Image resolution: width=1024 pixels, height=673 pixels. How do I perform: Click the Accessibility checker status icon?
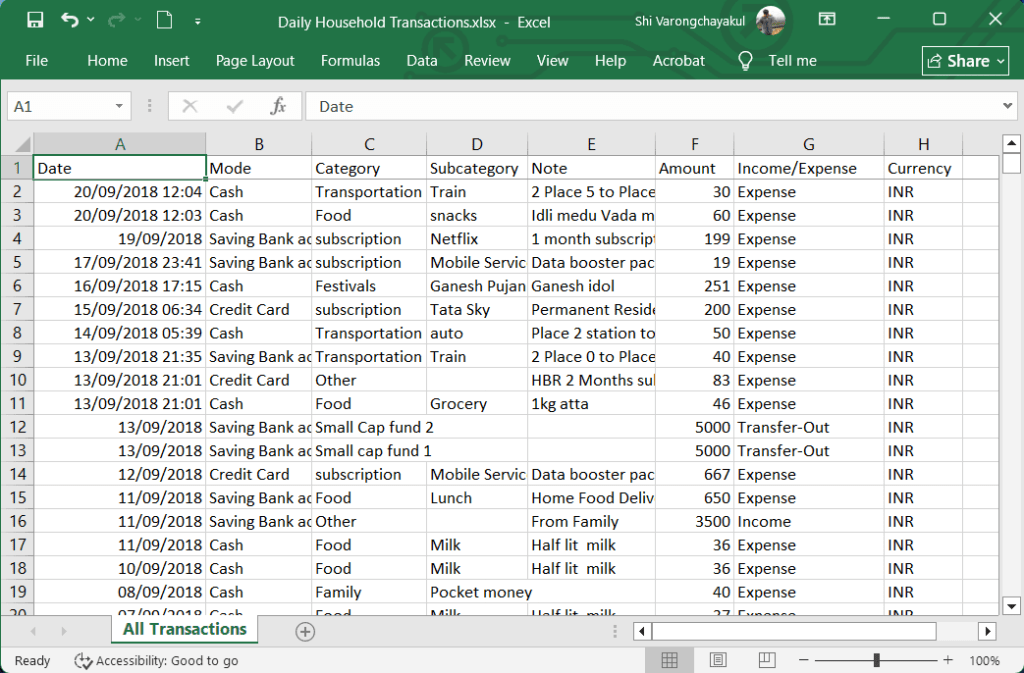coord(84,661)
